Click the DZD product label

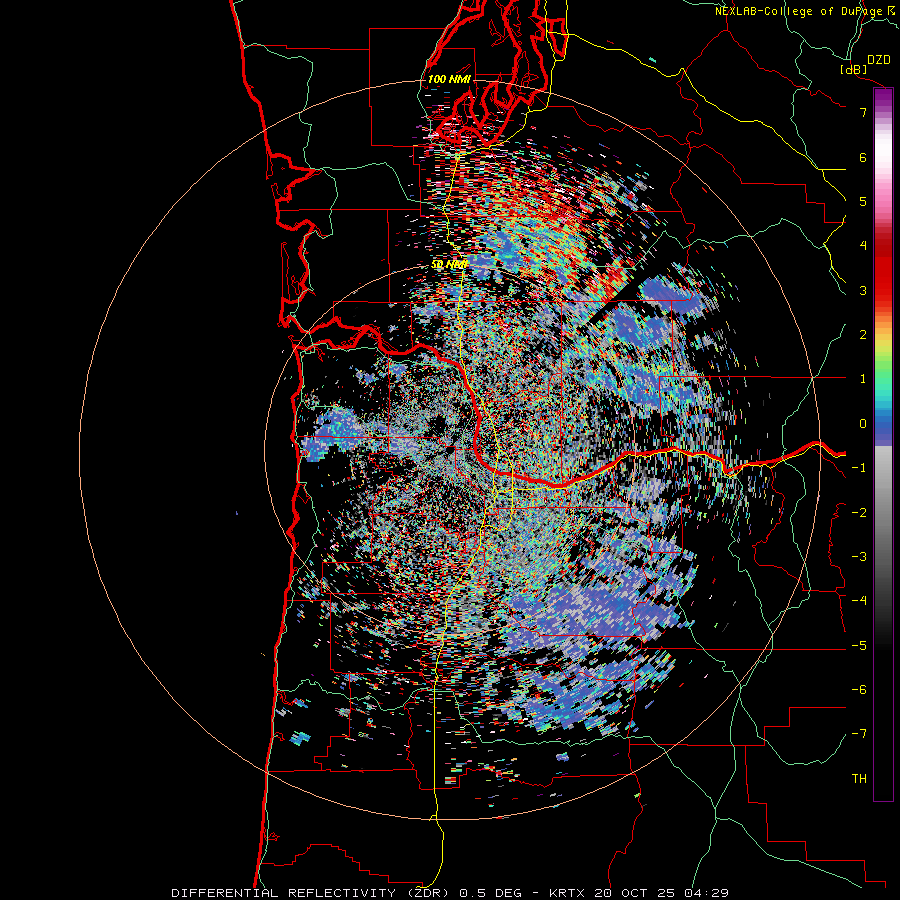click(x=879, y=60)
